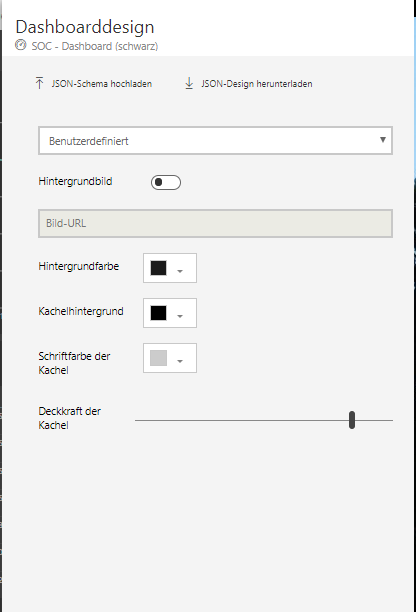Expand the Schriftfarbe der Kachel picker arrow

tap(180, 361)
